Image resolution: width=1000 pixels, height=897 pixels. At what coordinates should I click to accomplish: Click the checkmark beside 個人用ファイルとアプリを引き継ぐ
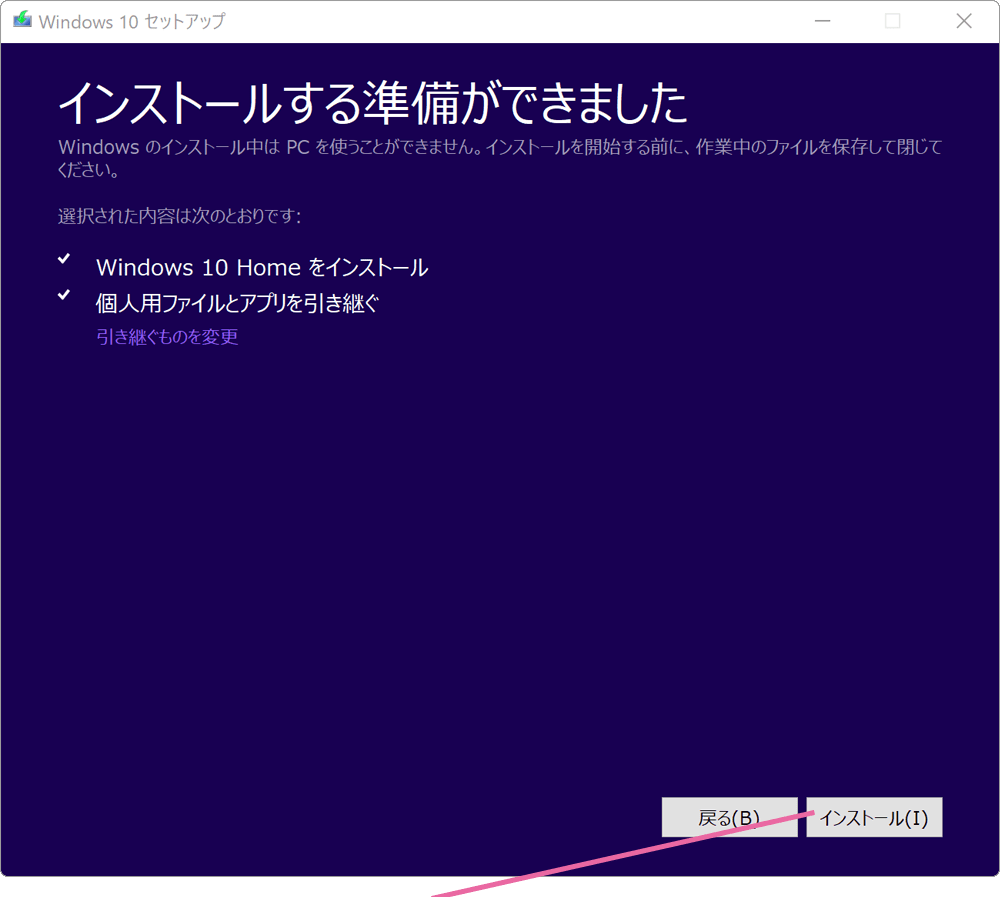64,295
